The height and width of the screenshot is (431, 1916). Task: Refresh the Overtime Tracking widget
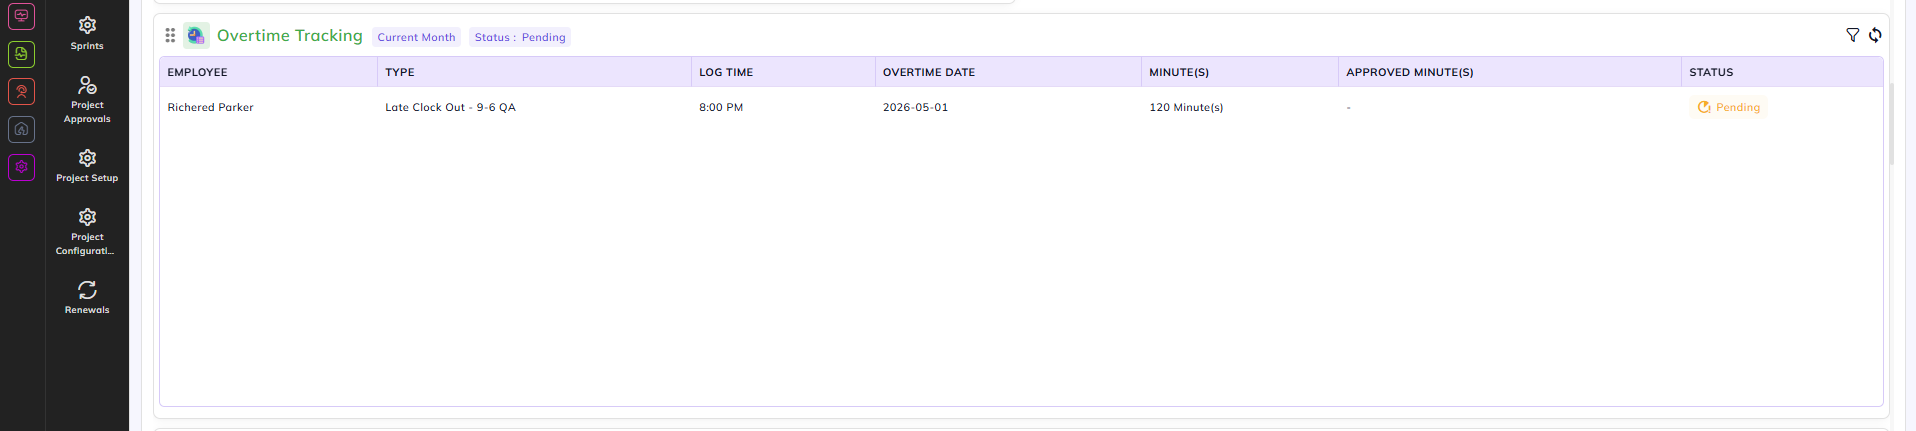click(1875, 35)
